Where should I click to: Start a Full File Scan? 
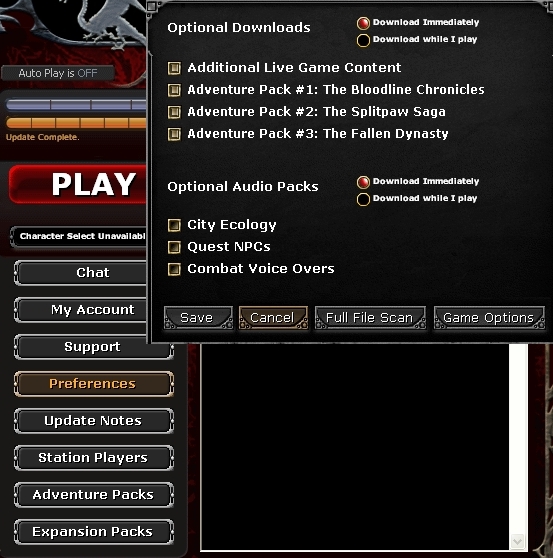coord(370,317)
